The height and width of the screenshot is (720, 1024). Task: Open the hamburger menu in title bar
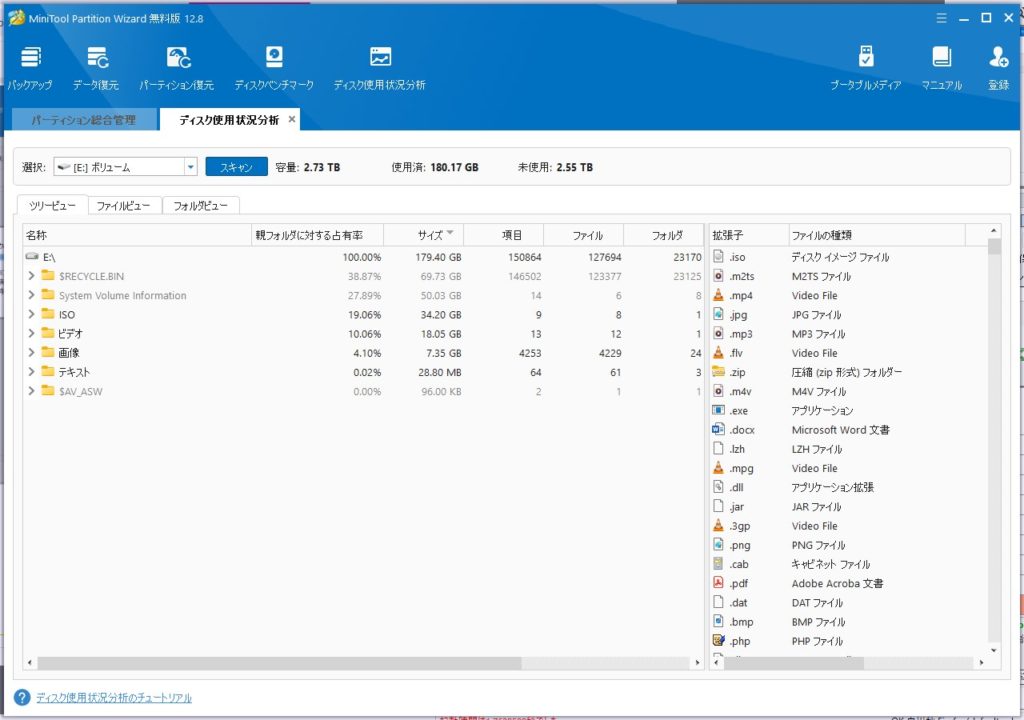pyautogui.click(x=941, y=17)
